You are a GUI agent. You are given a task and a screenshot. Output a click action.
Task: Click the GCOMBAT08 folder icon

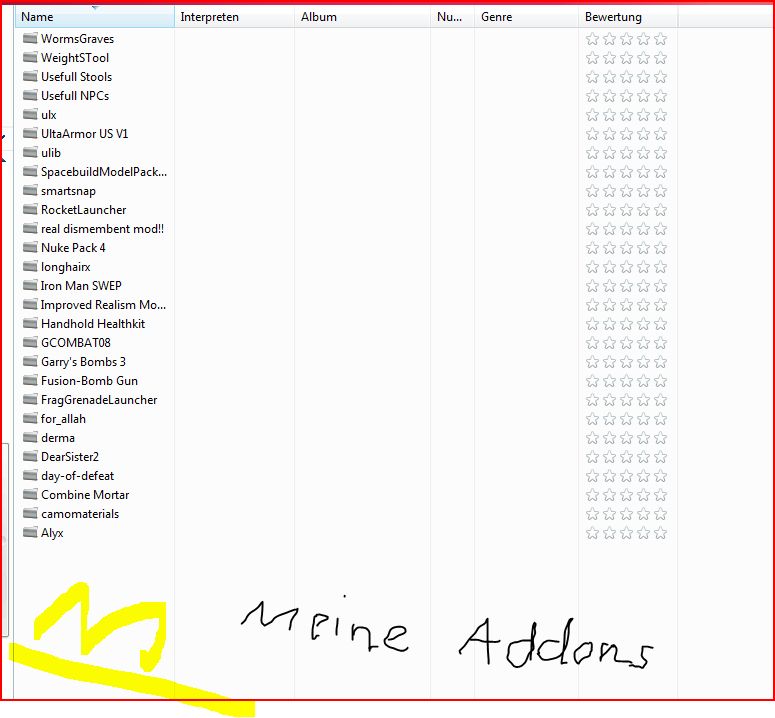(30, 343)
